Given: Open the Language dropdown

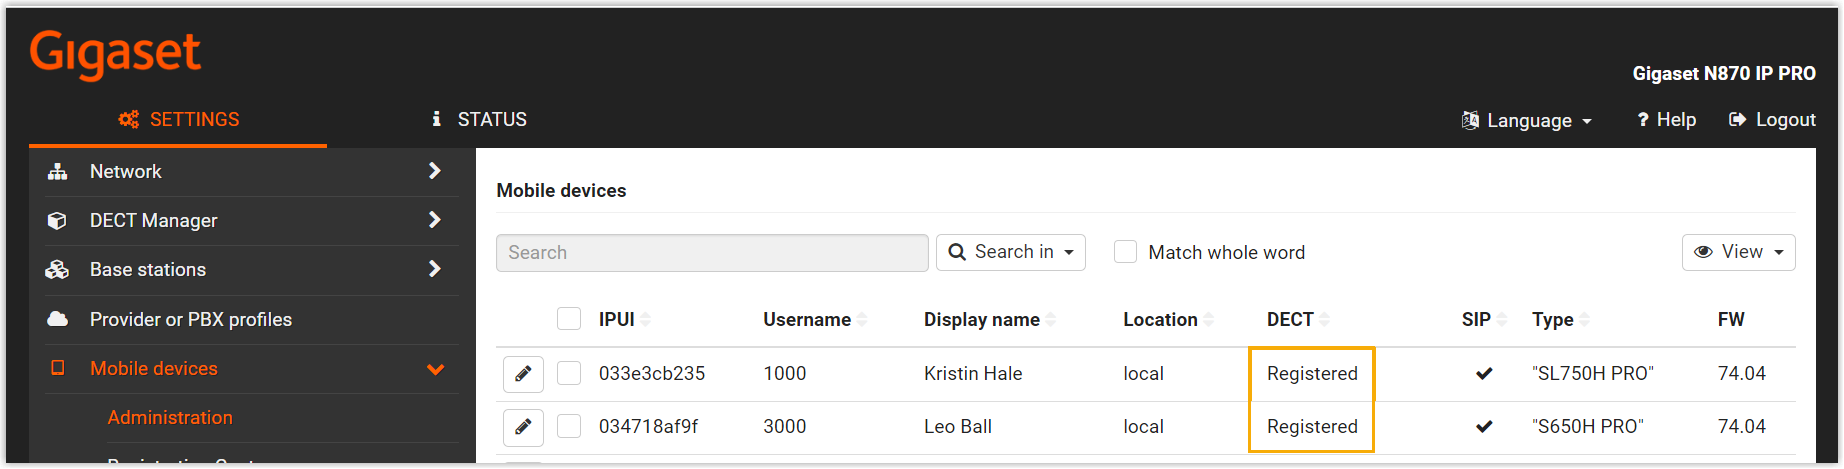Looking at the screenshot, I should pos(1527,121).
